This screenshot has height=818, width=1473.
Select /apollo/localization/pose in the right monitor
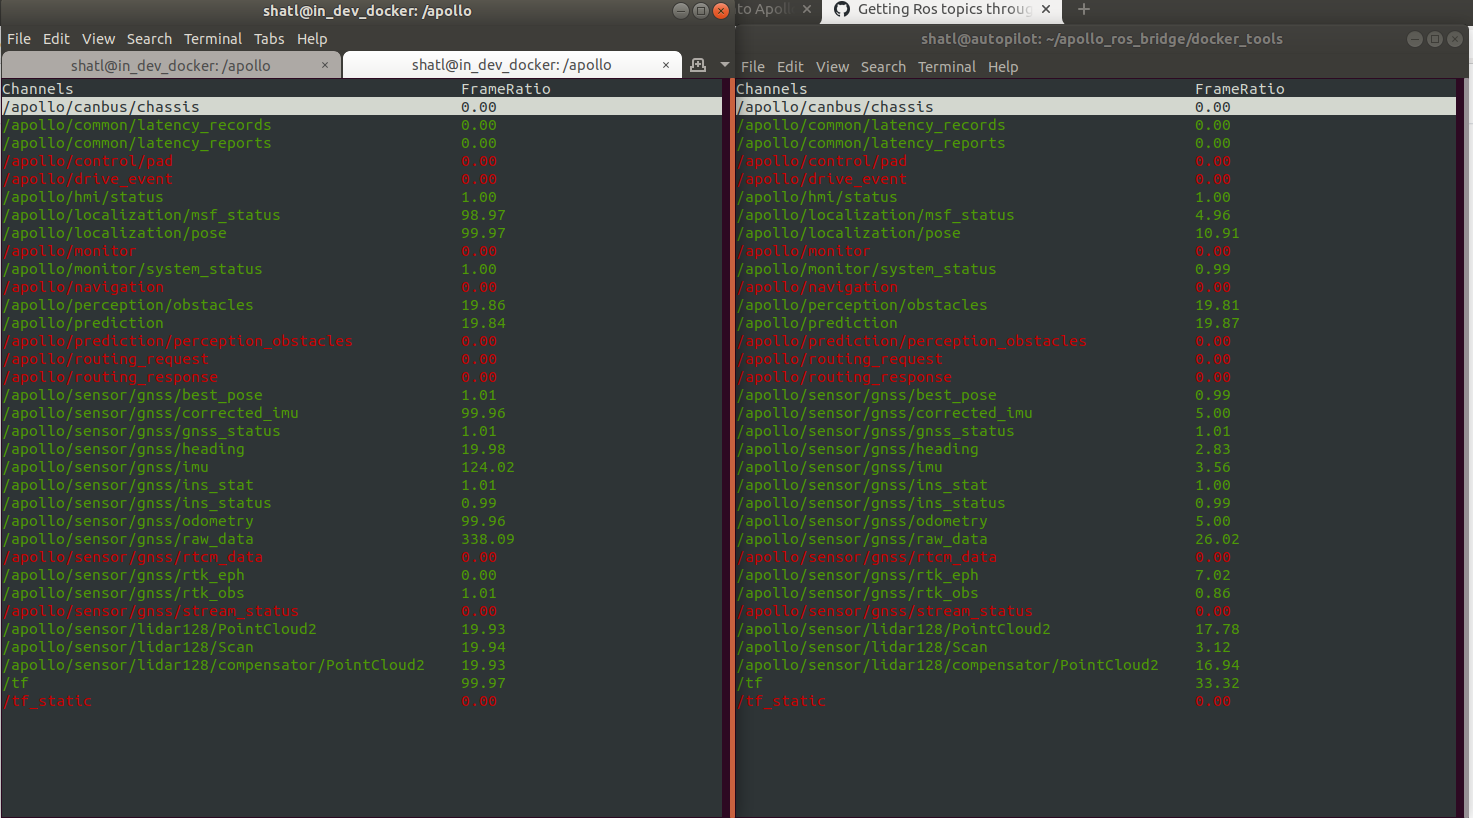coord(849,233)
